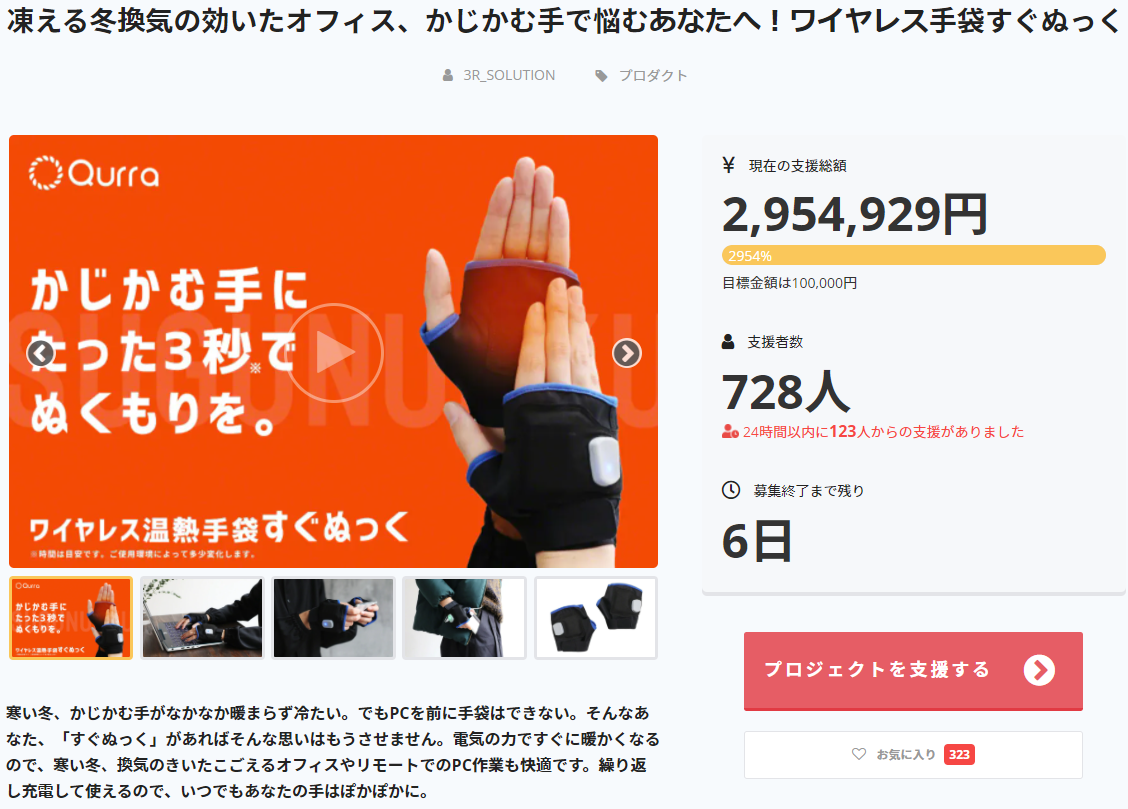
Task: Select the green jacket thumbnail
Action: pyautogui.click(x=464, y=618)
